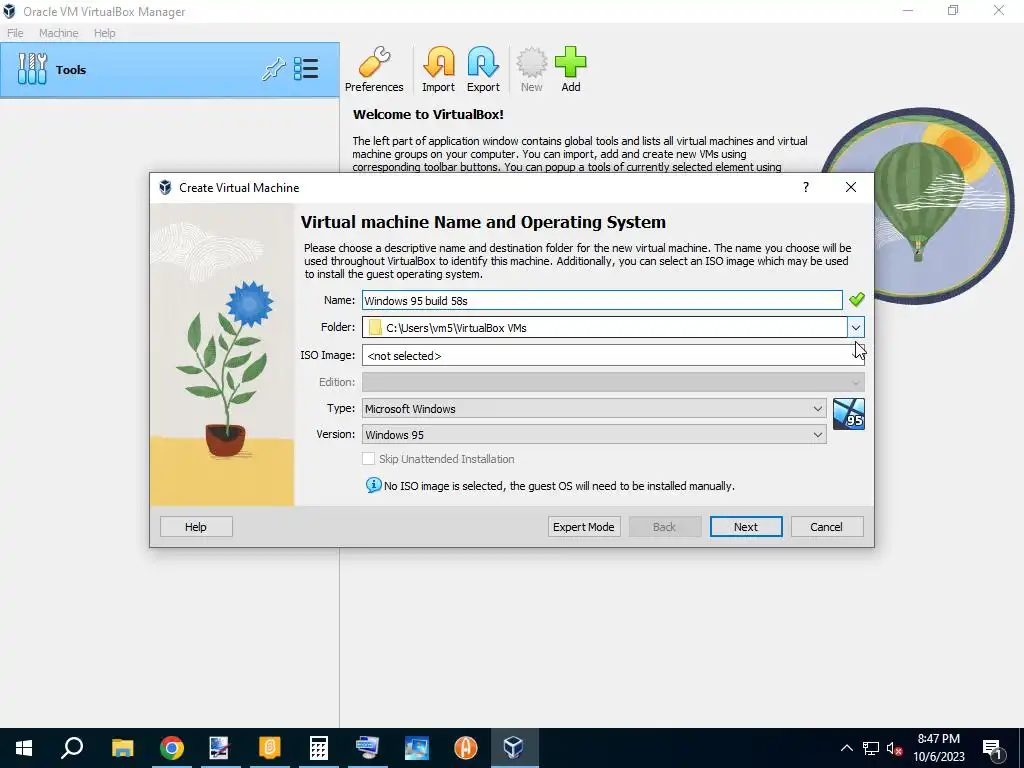Click the yellow folder icon in Folder field

tap(375, 327)
